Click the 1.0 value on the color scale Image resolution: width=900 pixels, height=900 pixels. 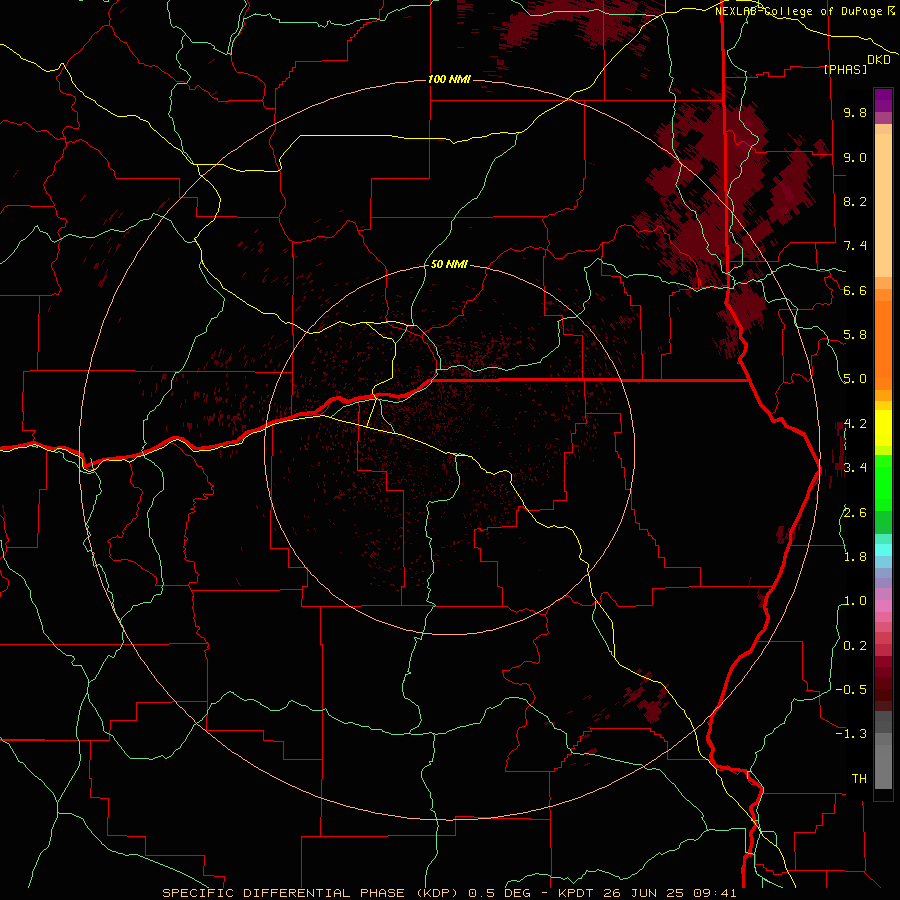[x=855, y=601]
